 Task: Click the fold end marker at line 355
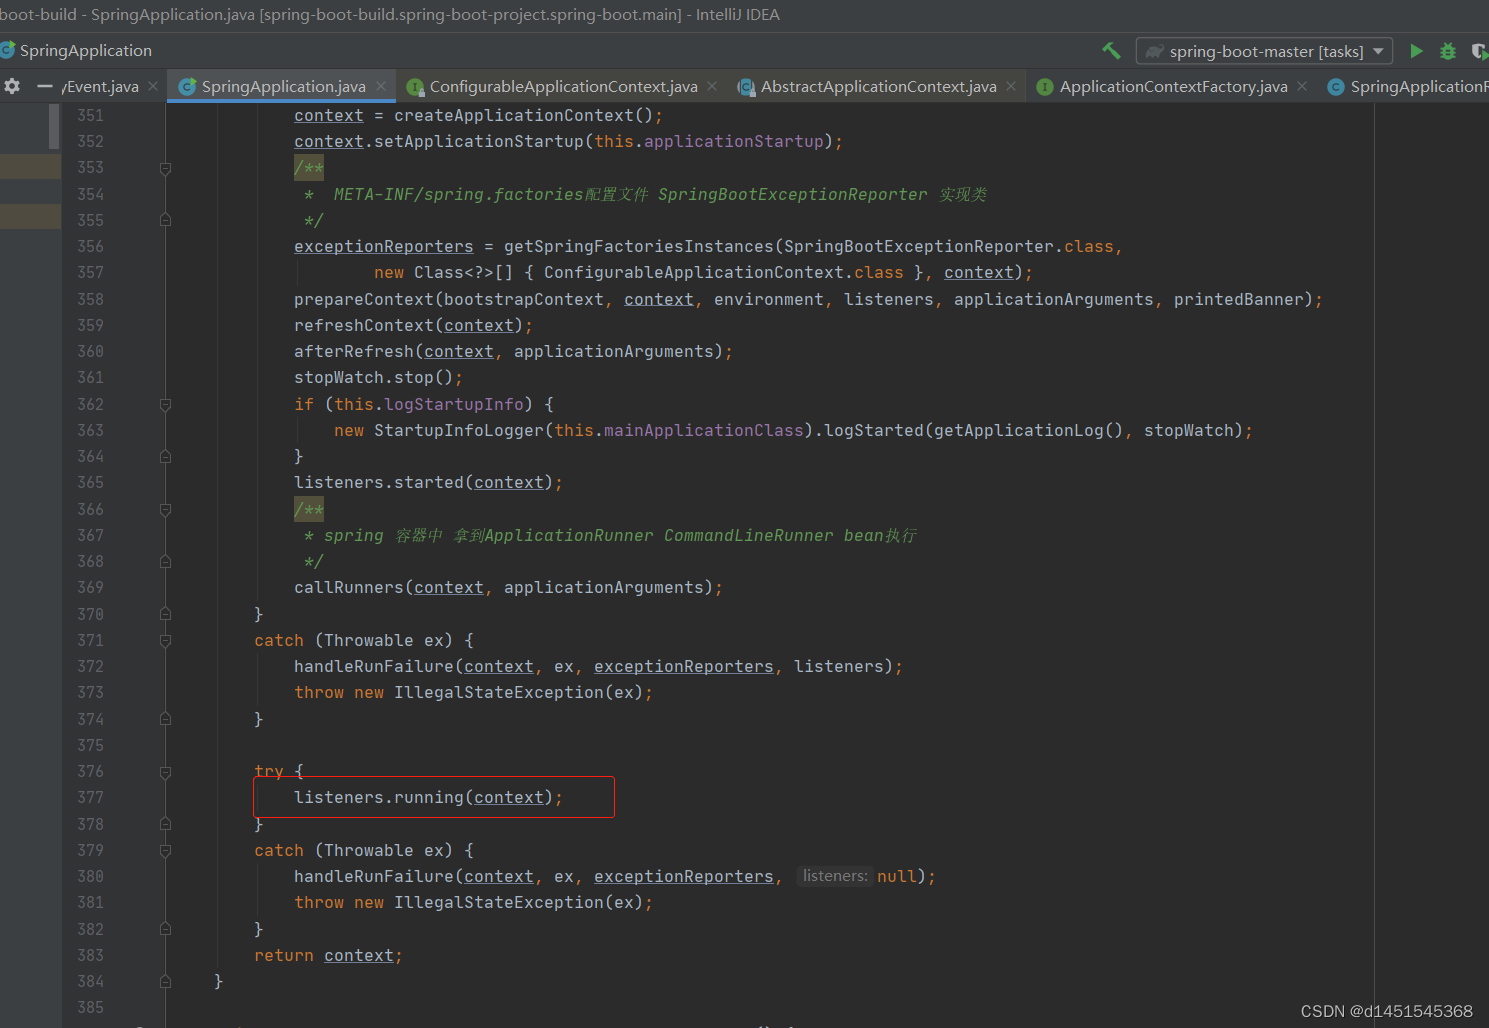pos(166,220)
